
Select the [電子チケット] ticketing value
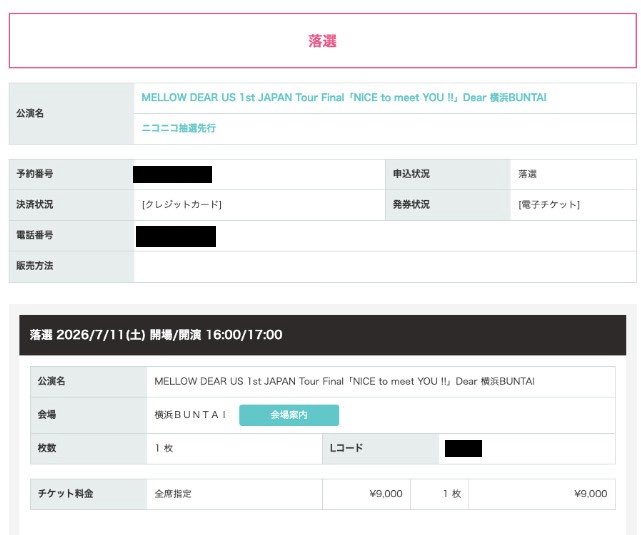tap(549, 204)
